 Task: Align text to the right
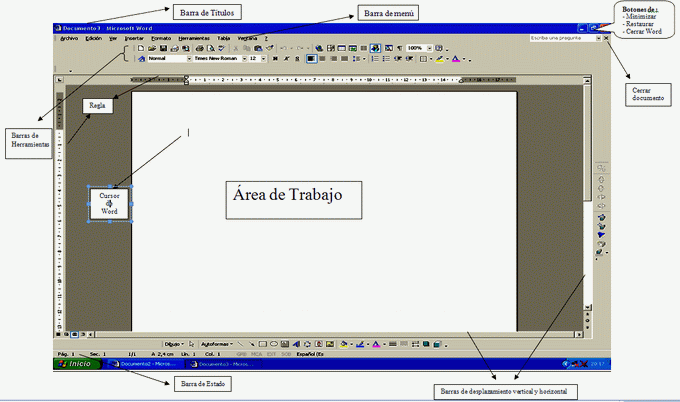(x=333, y=59)
